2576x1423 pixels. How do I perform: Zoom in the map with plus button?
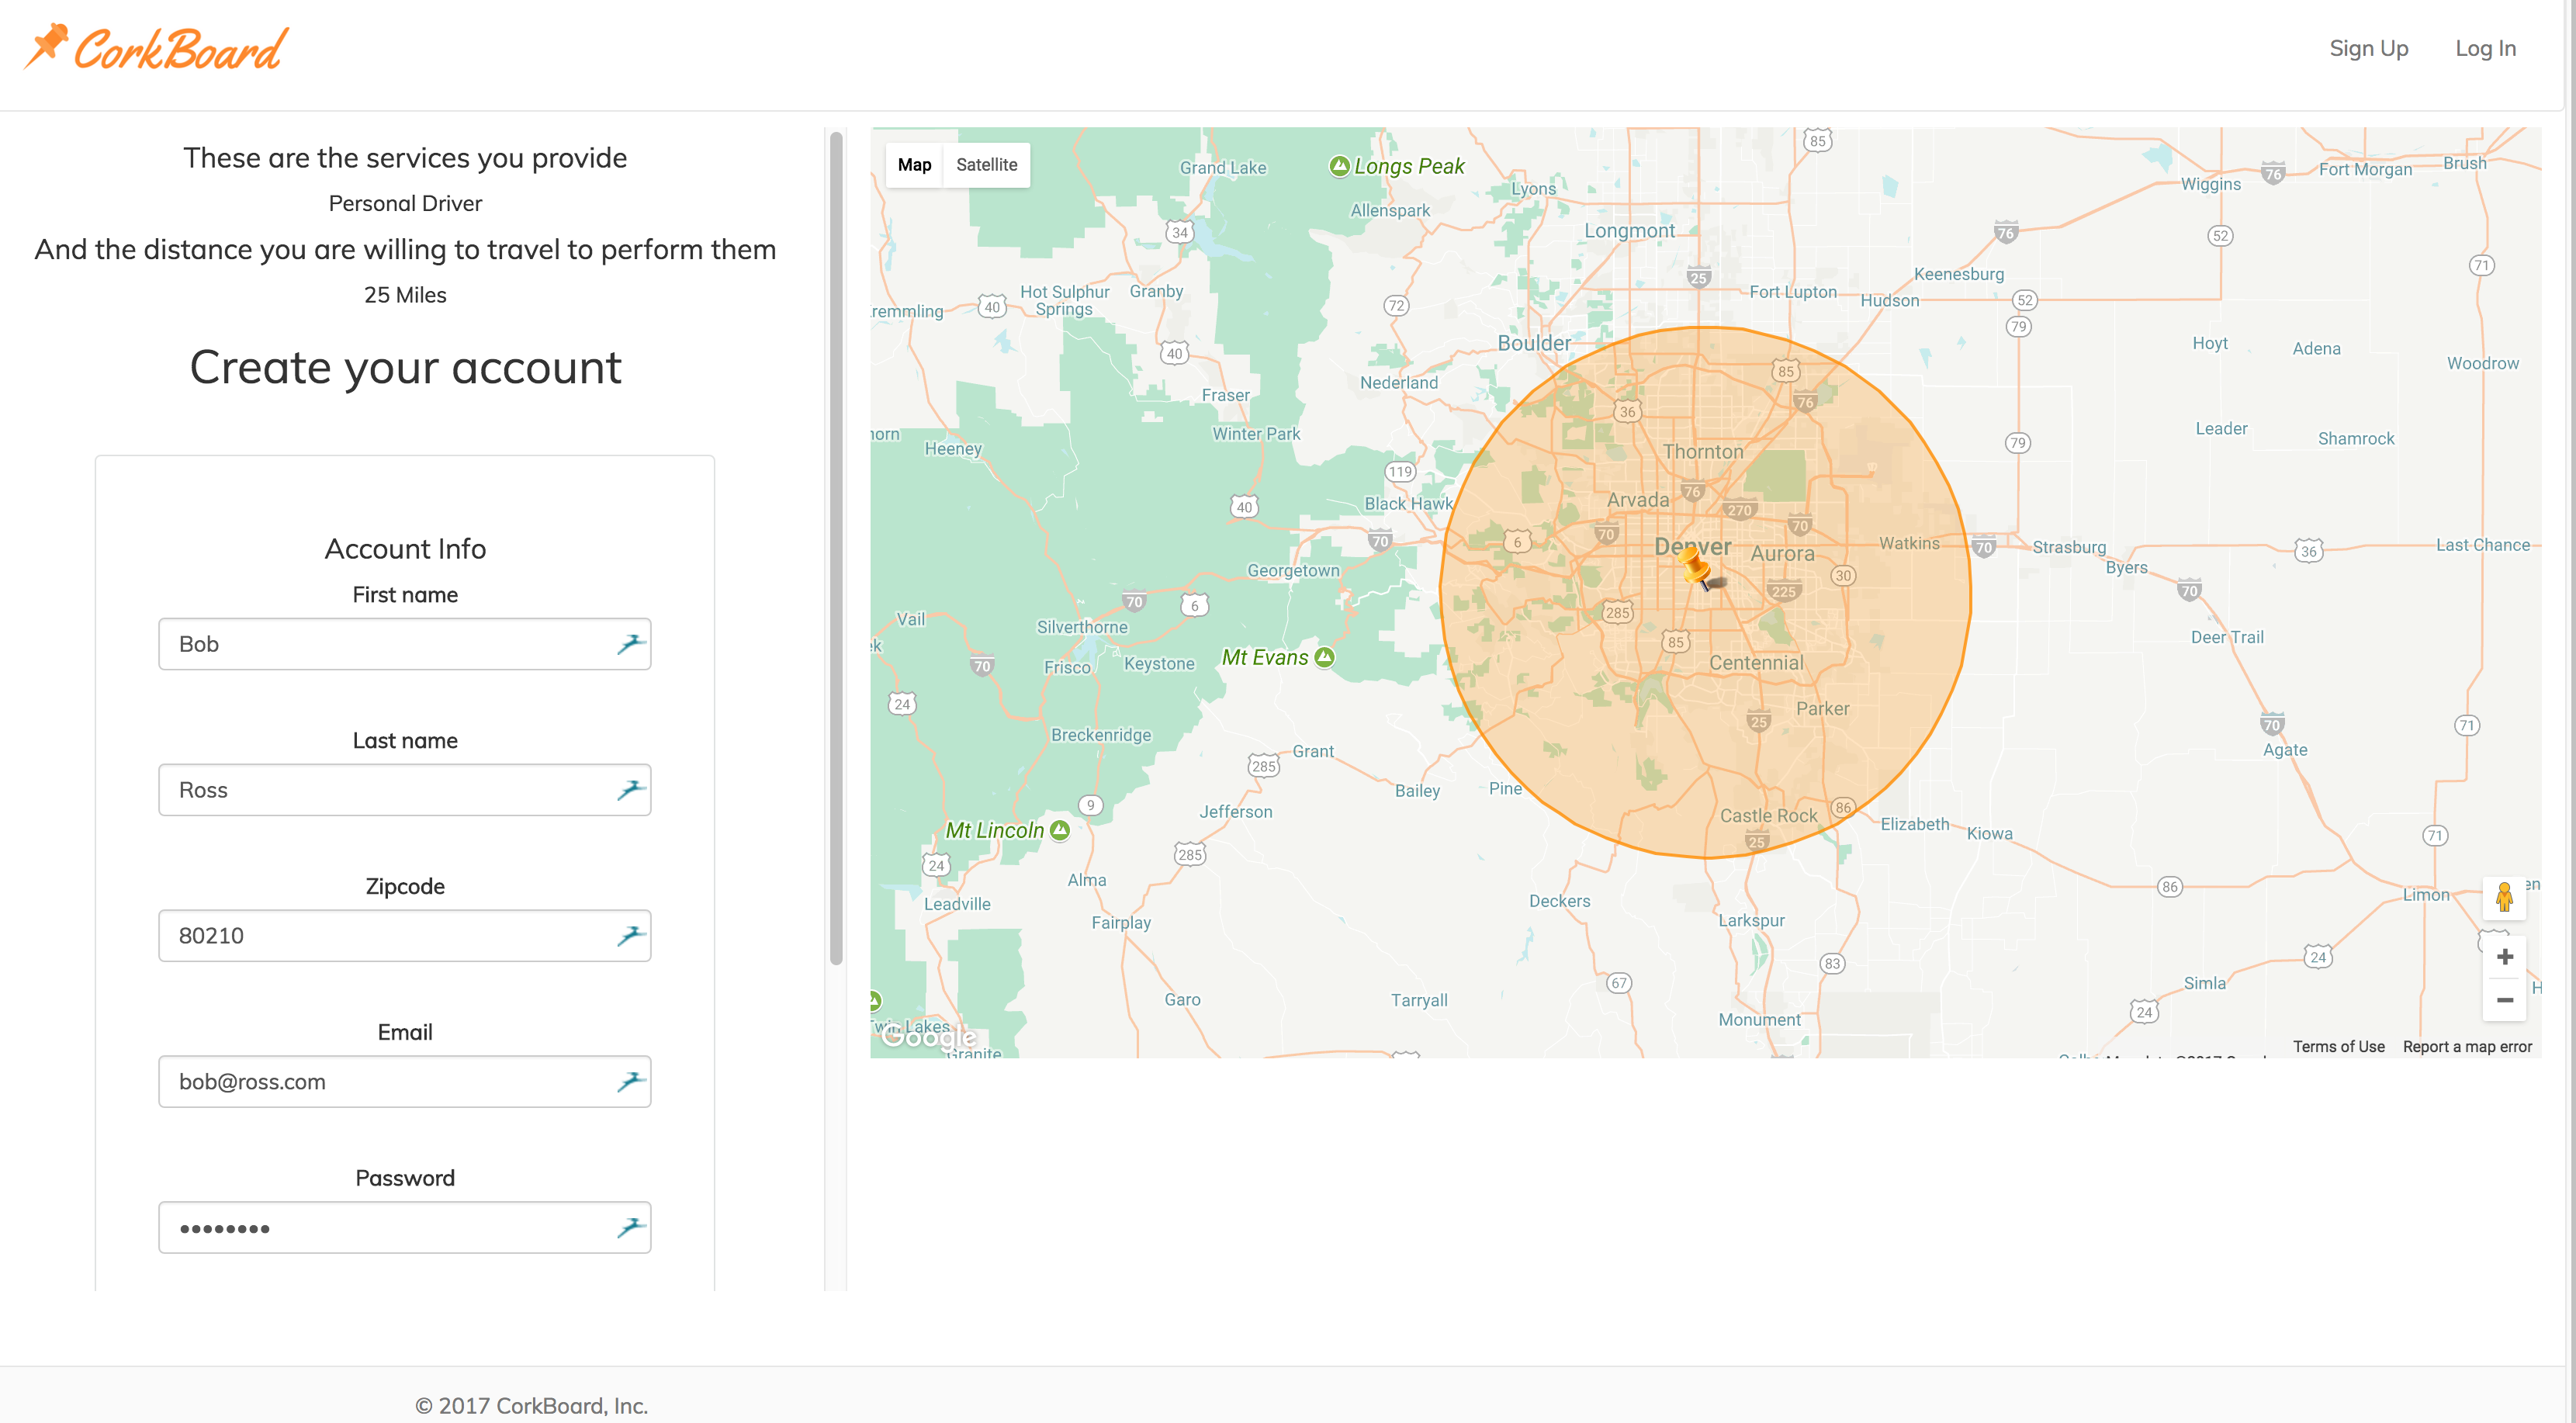[x=2504, y=957]
